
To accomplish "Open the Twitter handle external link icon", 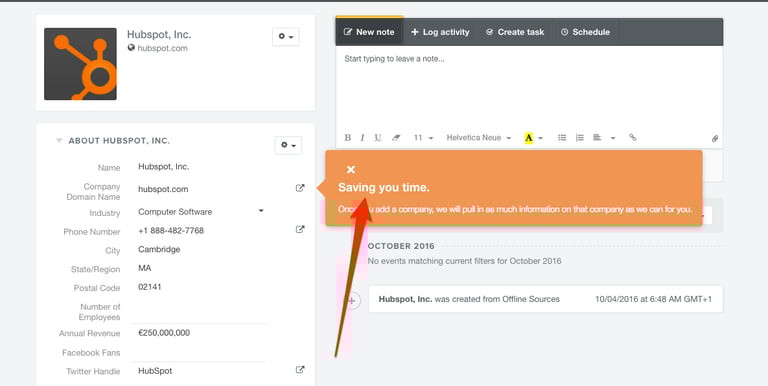I will (x=300, y=370).
